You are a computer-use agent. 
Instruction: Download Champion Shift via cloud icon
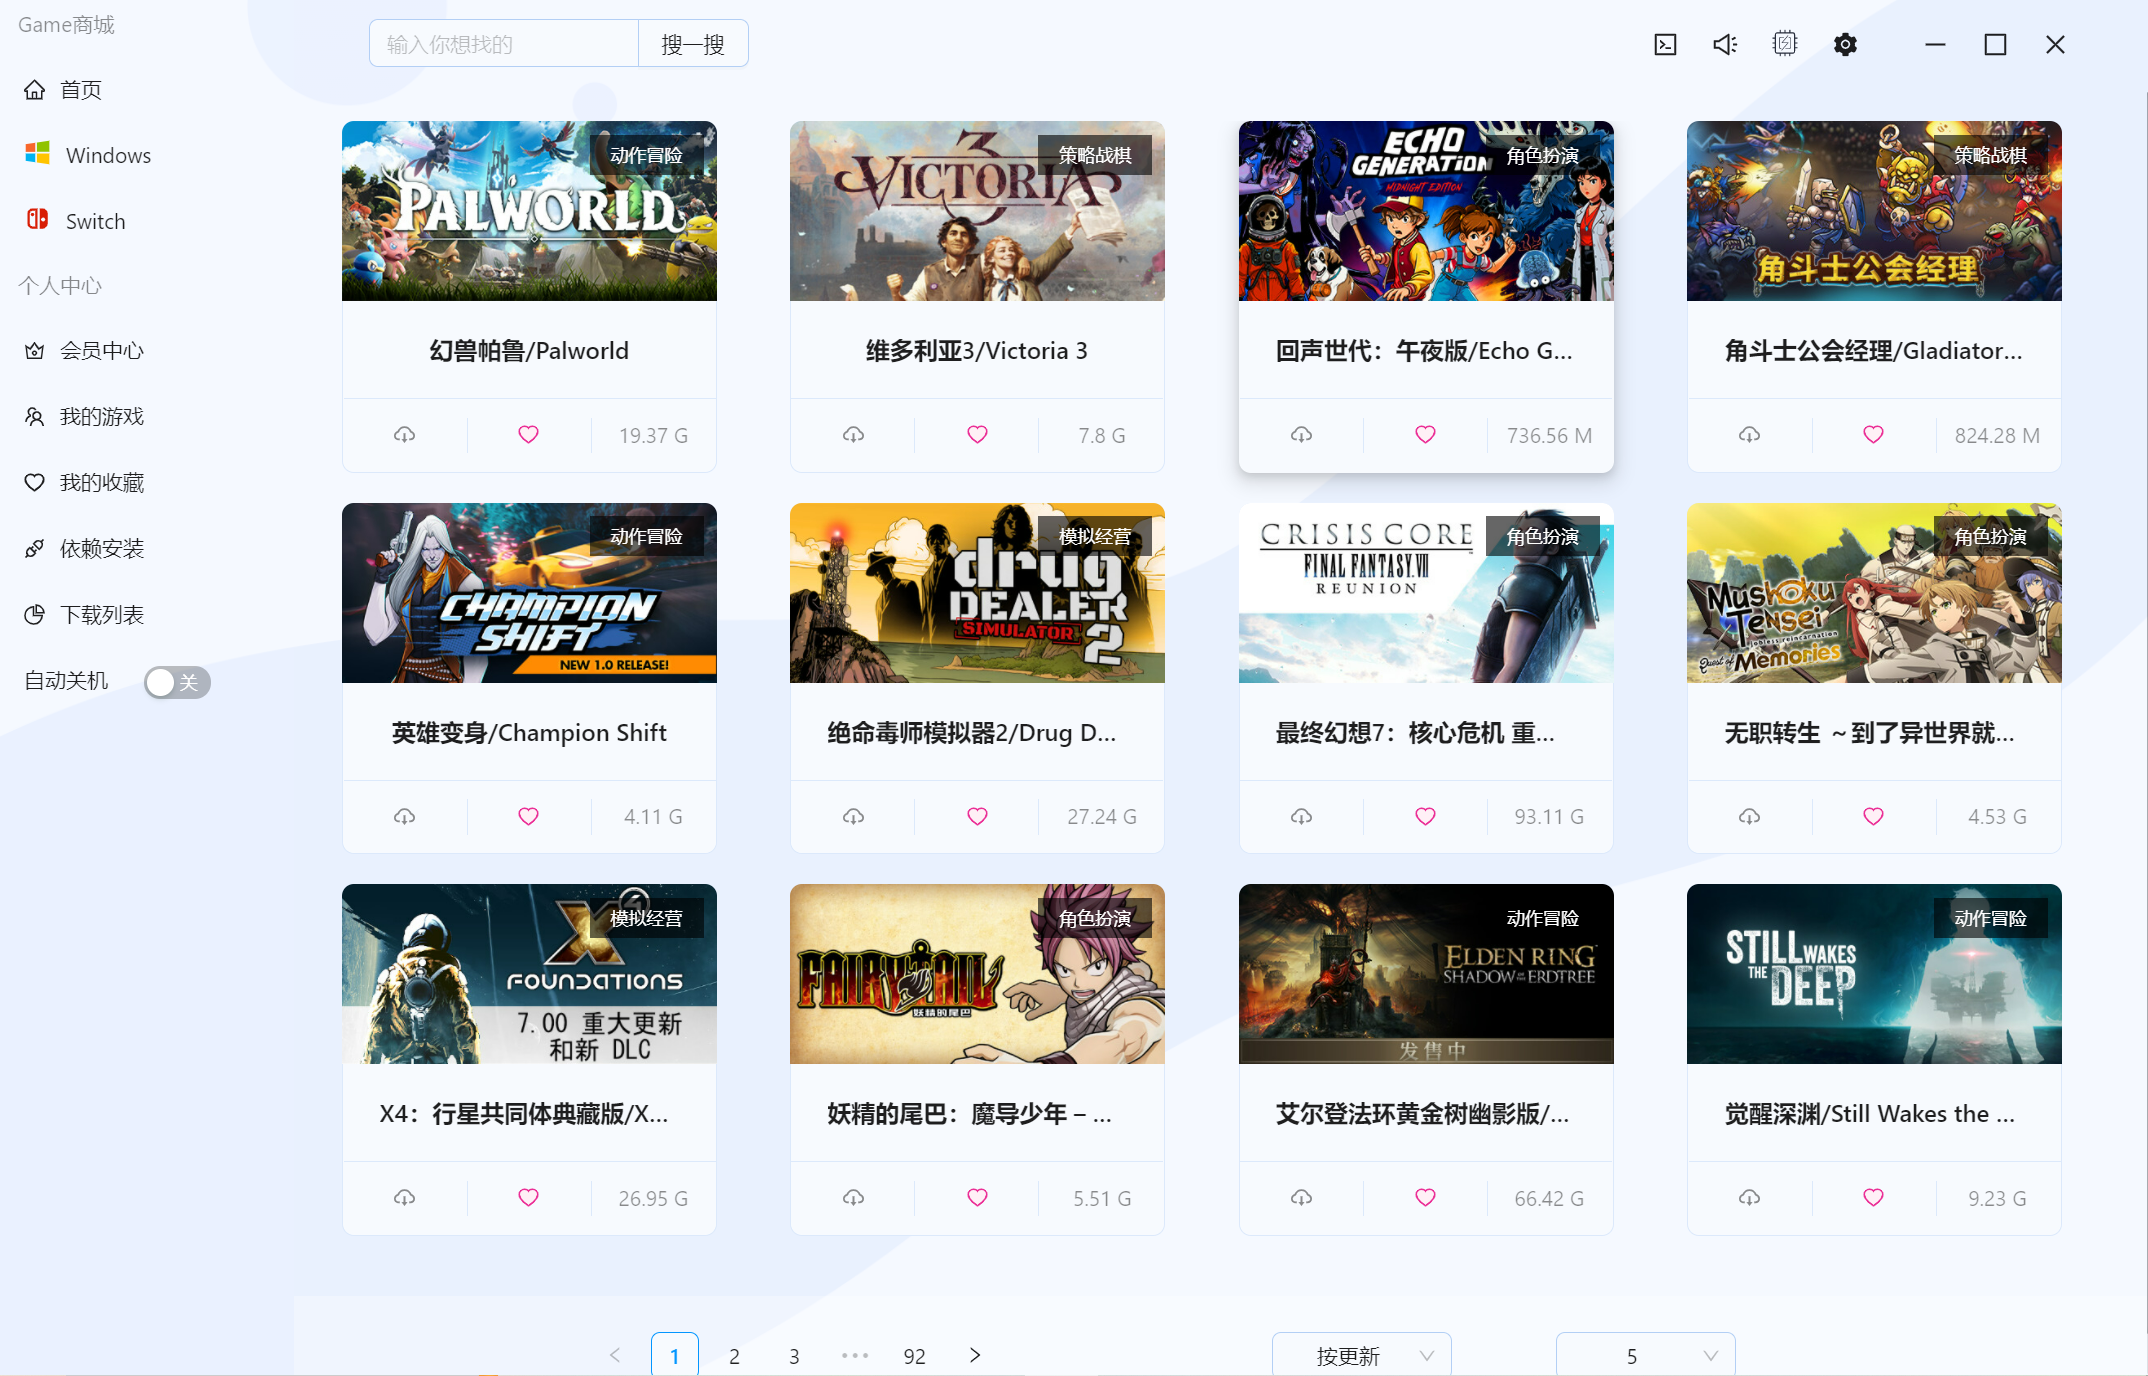point(404,817)
